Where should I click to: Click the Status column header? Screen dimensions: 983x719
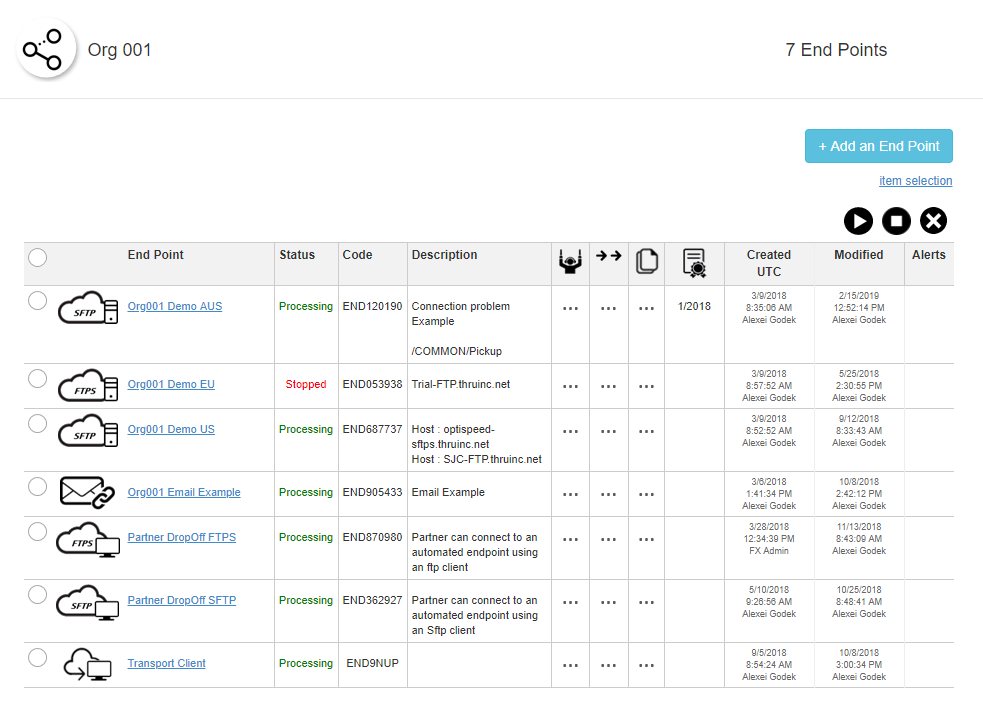[297, 255]
